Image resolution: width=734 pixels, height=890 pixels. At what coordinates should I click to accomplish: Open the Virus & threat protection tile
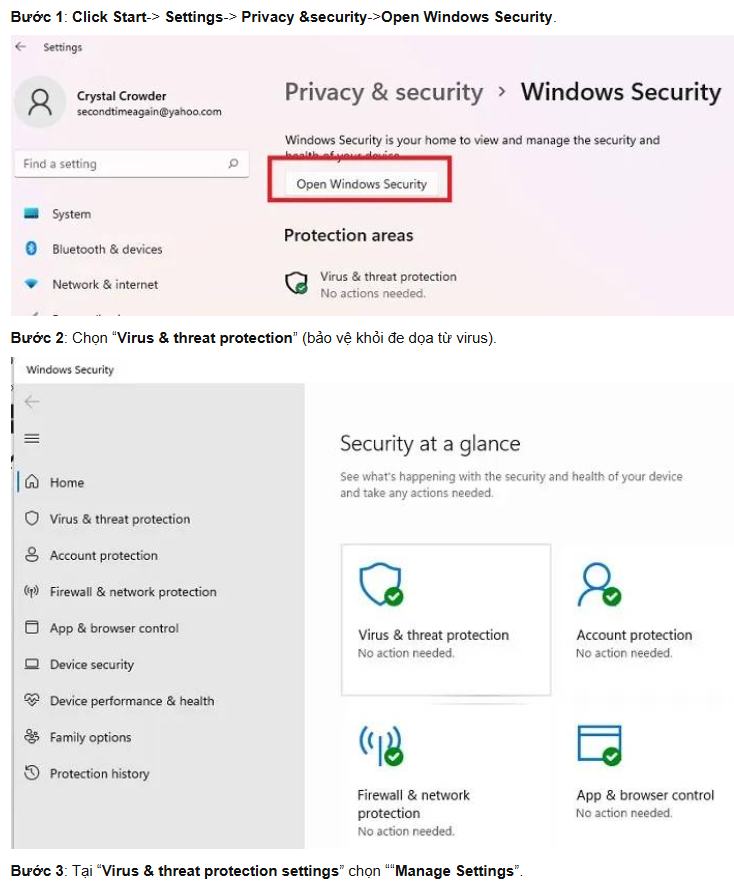point(445,619)
